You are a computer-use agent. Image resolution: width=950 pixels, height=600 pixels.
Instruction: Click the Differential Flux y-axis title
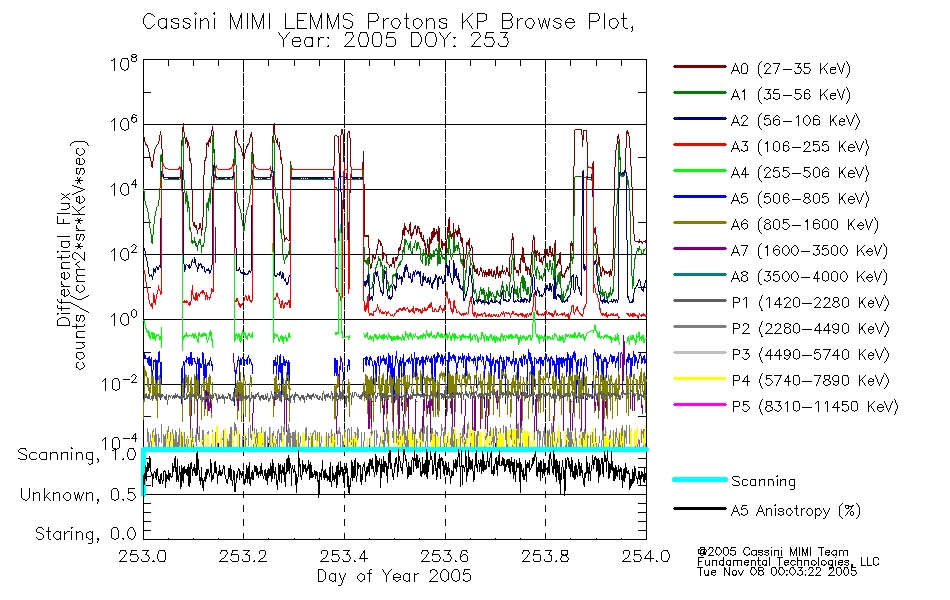[x=64, y=259]
